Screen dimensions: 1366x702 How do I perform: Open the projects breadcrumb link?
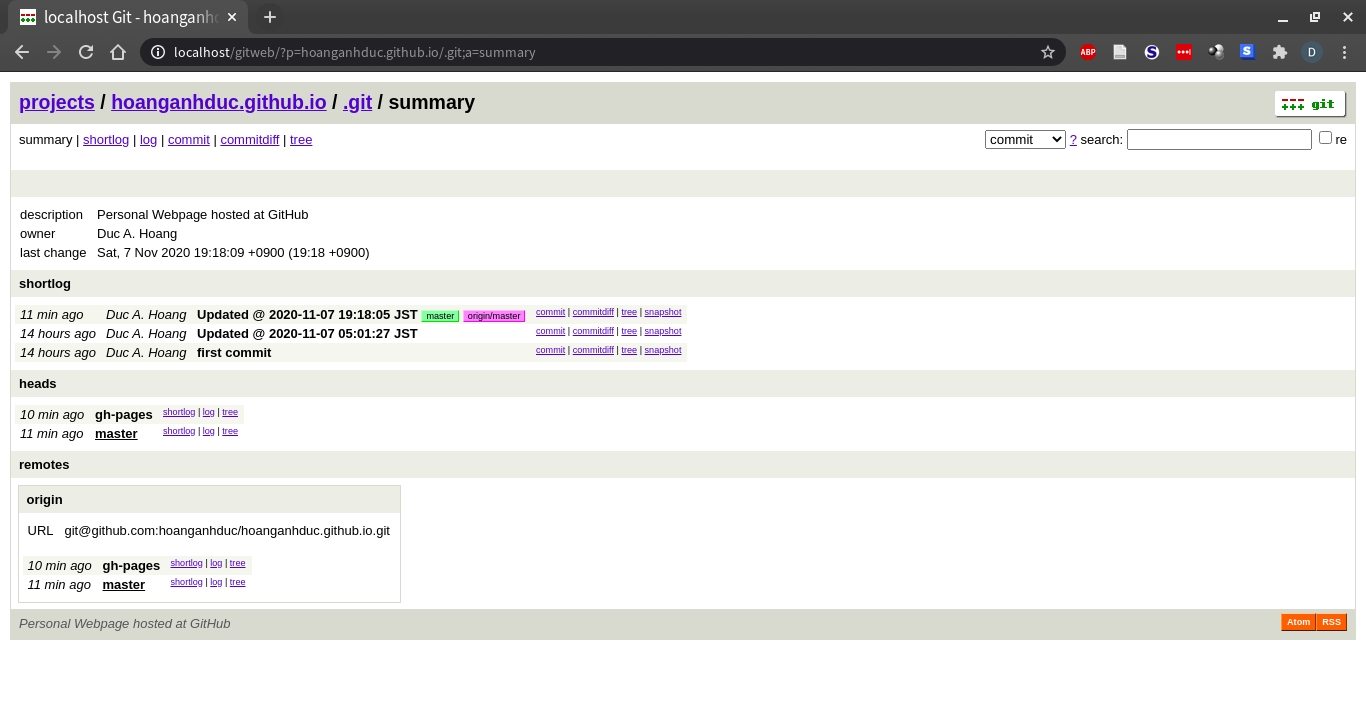pyautogui.click(x=57, y=102)
